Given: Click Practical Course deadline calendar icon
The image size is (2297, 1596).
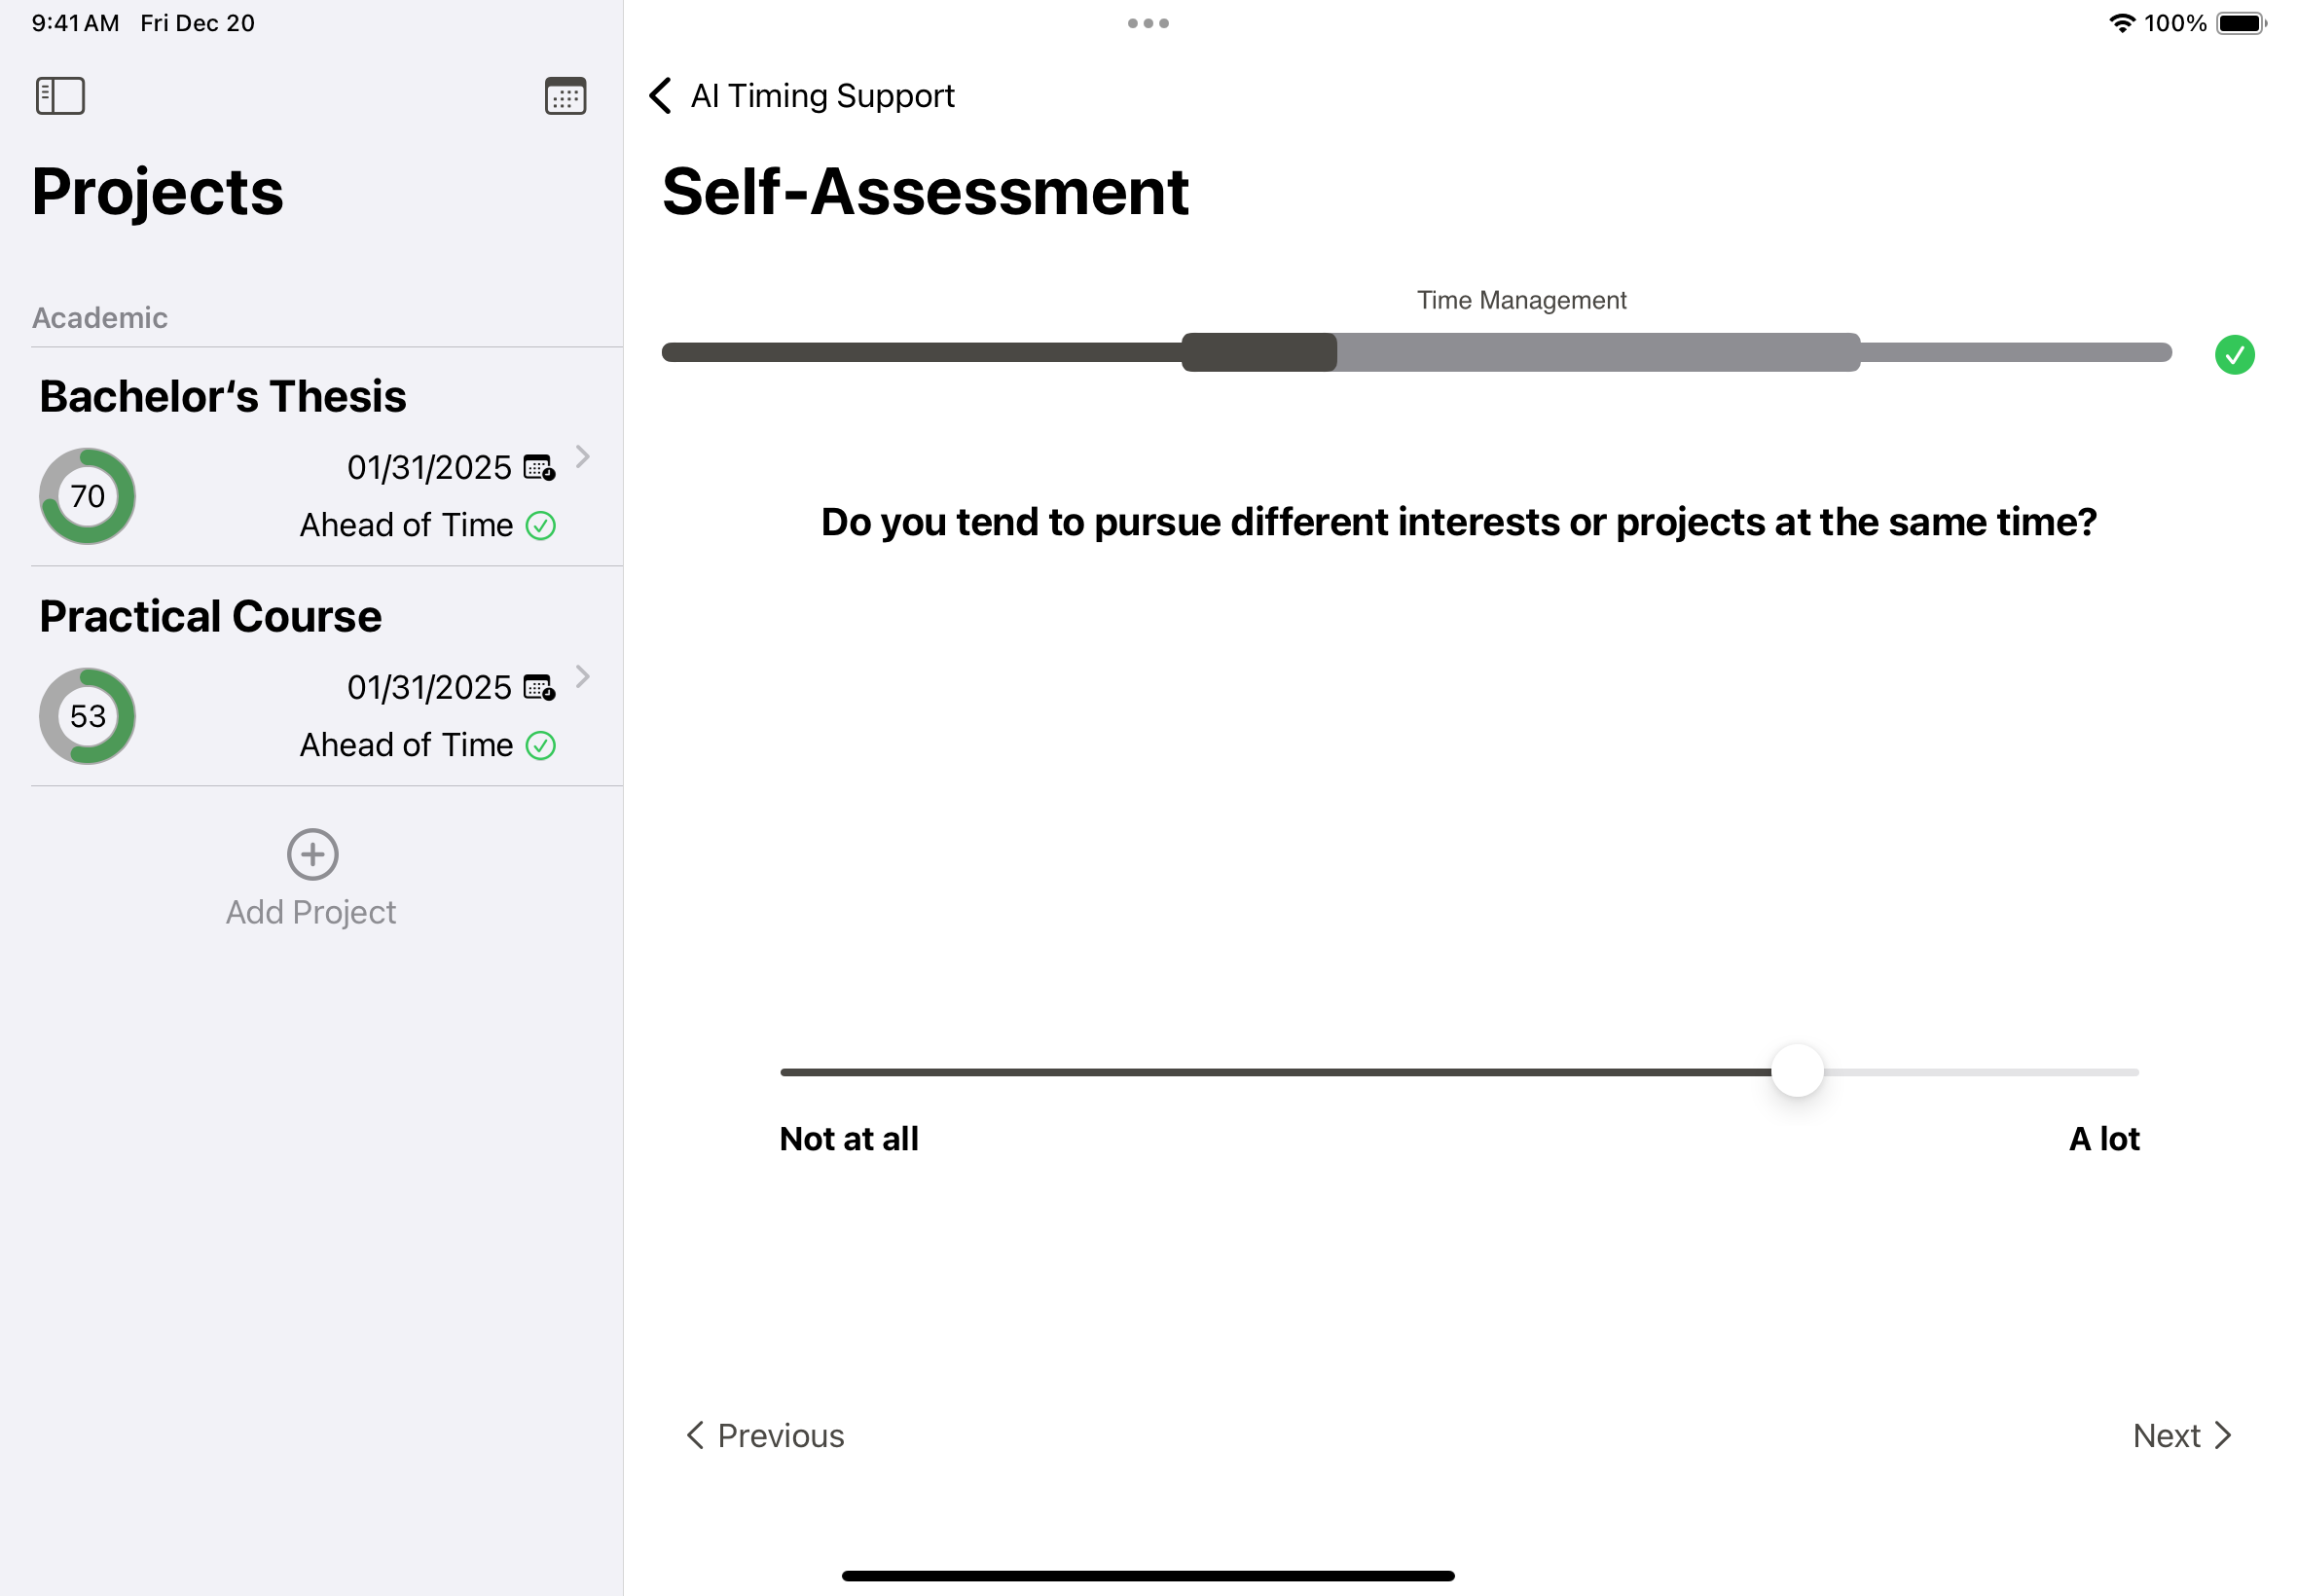Looking at the screenshot, I should [x=540, y=687].
